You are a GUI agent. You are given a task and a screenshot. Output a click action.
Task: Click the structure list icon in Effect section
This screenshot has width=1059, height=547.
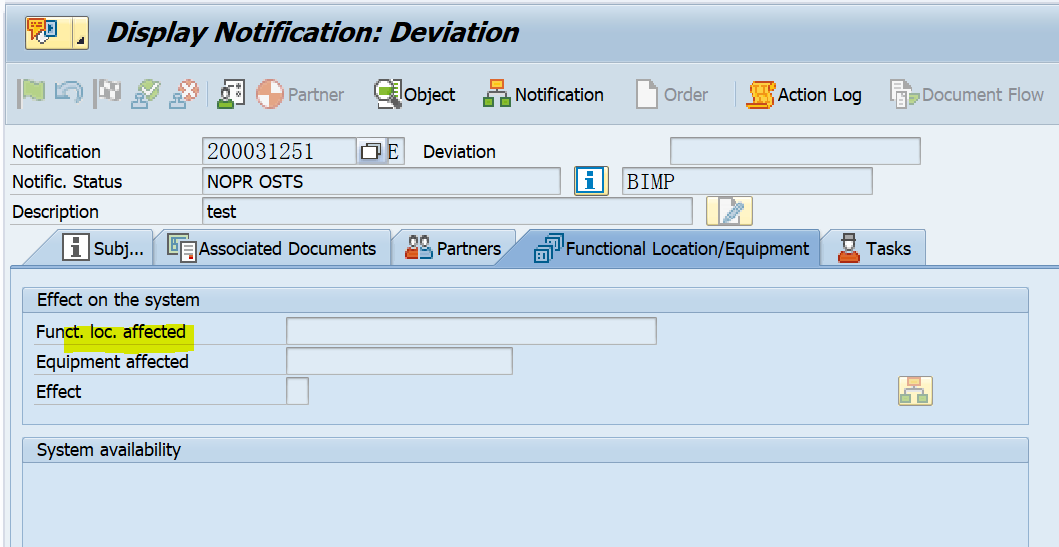(915, 391)
